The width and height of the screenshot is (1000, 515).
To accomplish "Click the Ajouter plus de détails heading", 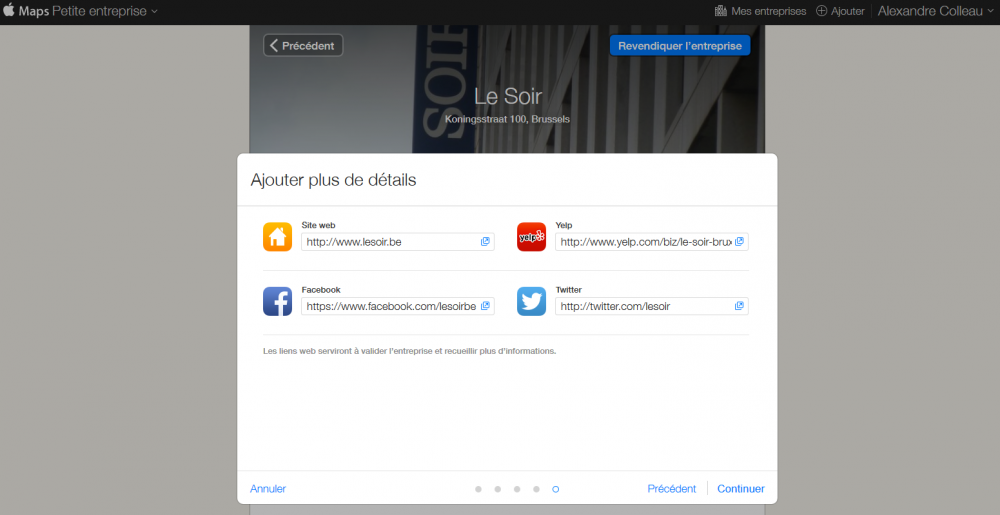I will point(334,180).
